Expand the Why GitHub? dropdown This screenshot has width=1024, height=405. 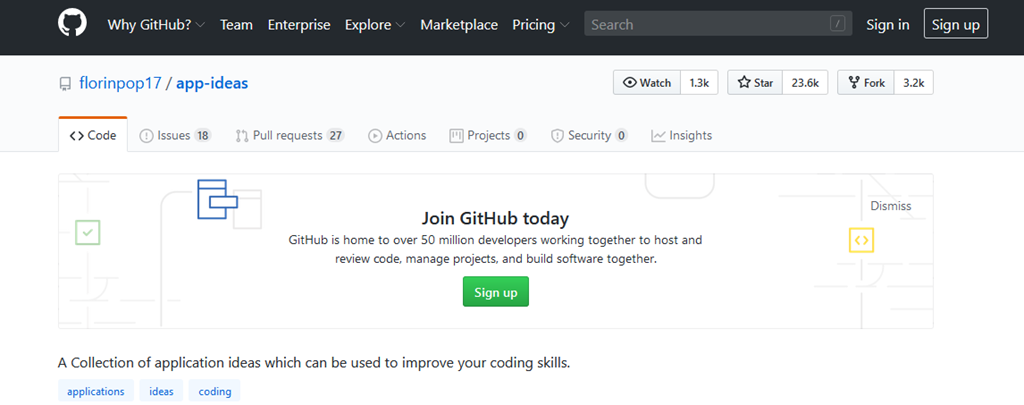click(156, 25)
